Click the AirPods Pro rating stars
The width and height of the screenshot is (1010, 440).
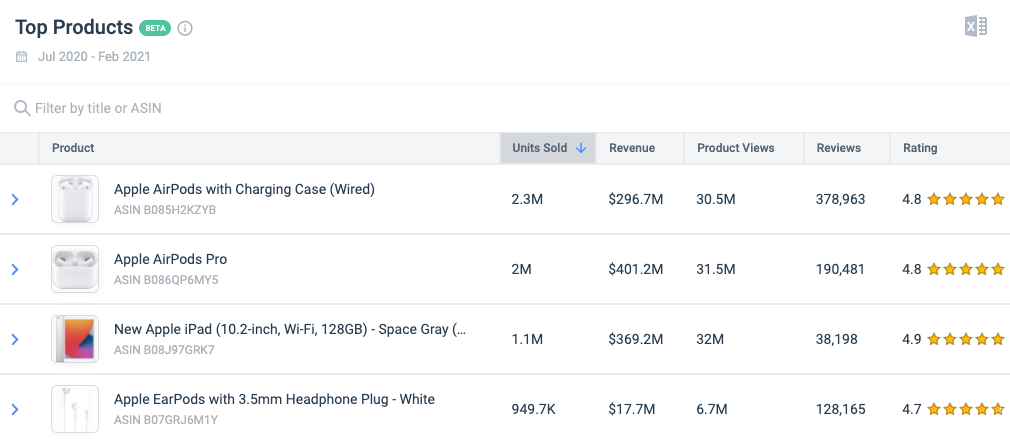(966, 269)
